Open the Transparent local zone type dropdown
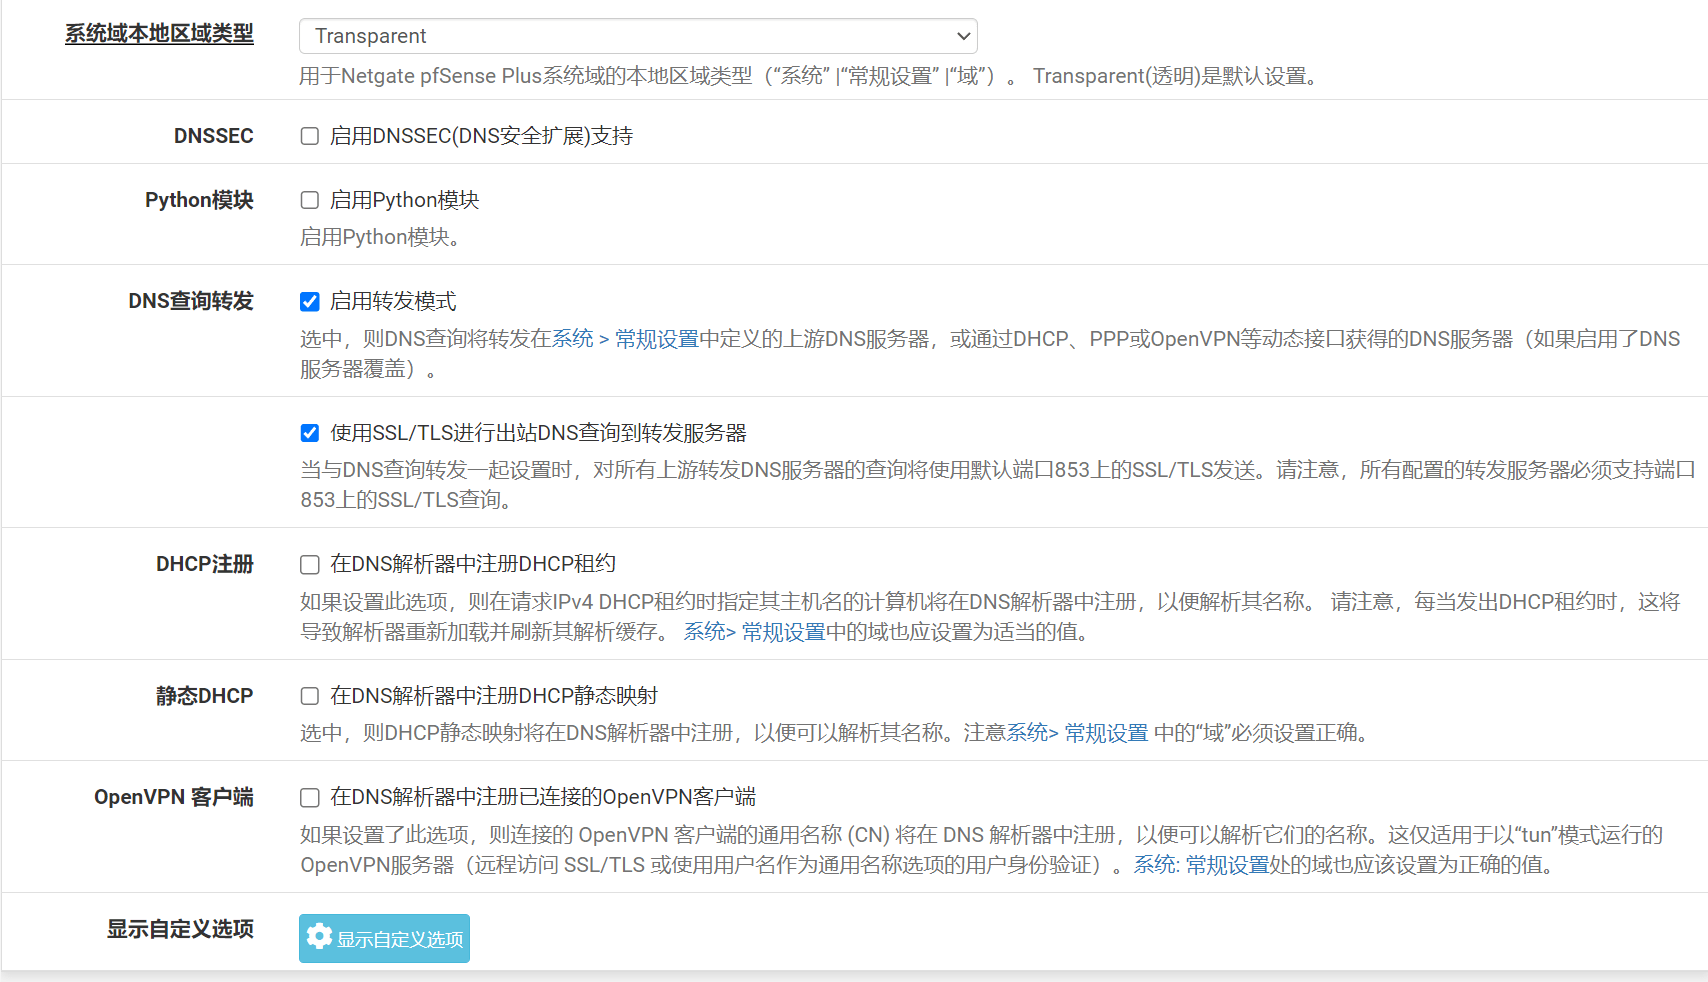This screenshot has width=1708, height=982. tap(637, 36)
